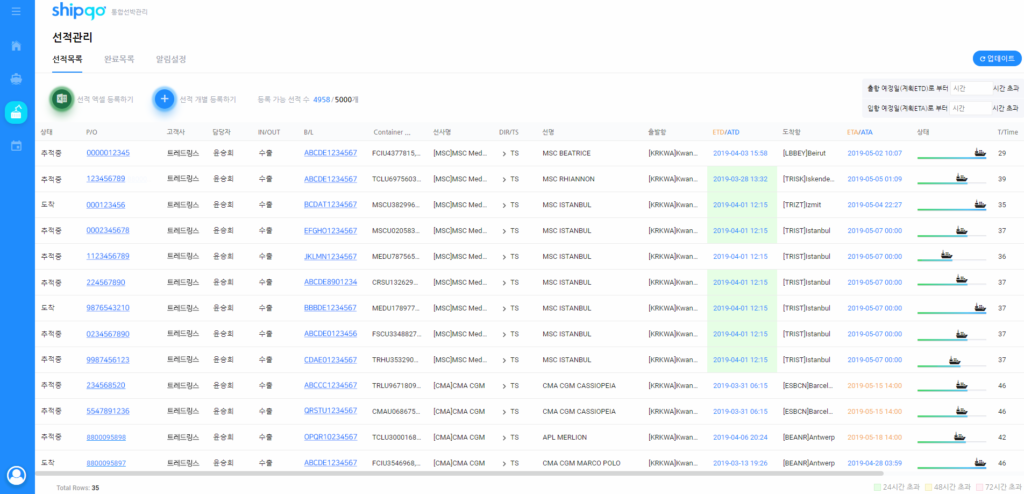Expand TS chevron in APL MERLION row

[504, 438]
